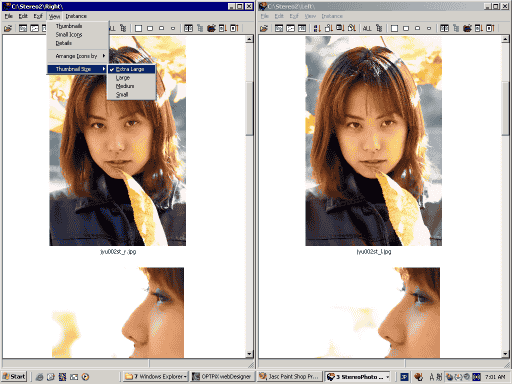Image resolution: width=512 pixels, height=384 pixels.
Task: Open StereoPhoto taskbar group dropdown
Action: 387,377
